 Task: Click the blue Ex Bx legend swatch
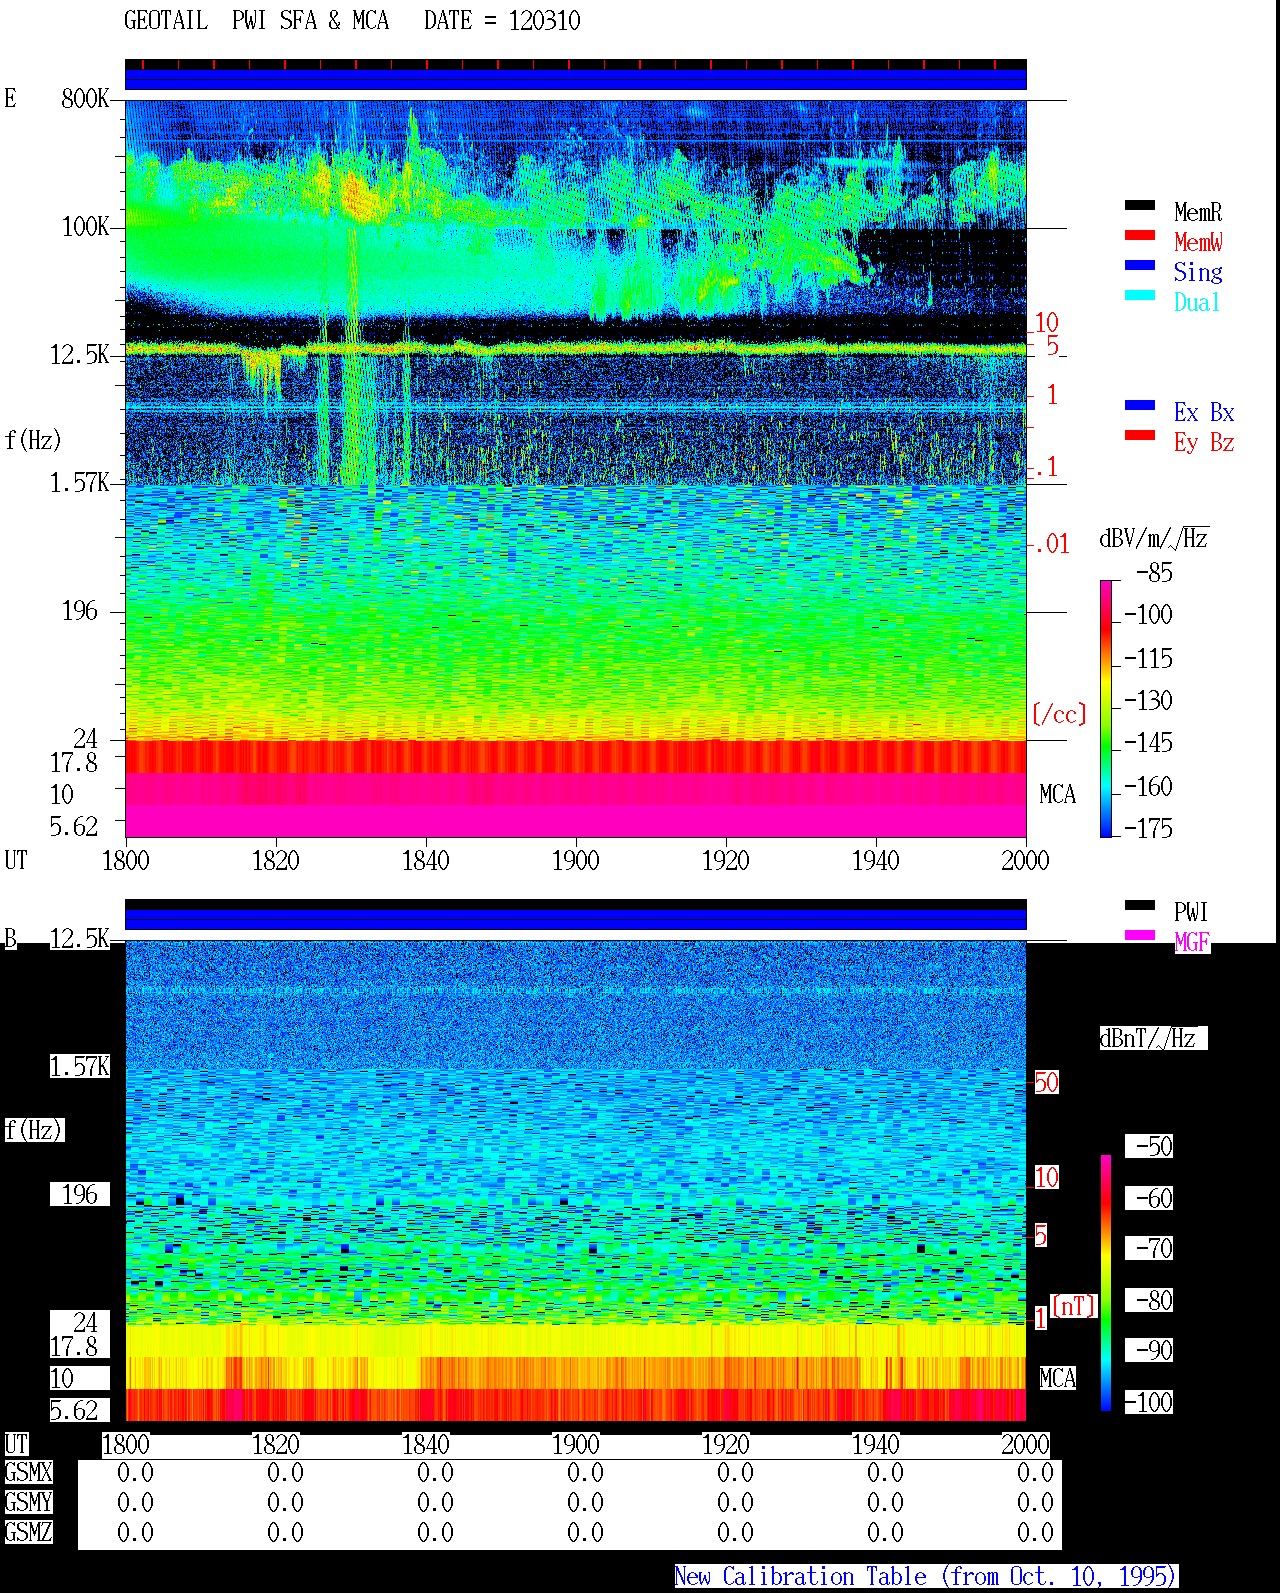point(1140,405)
